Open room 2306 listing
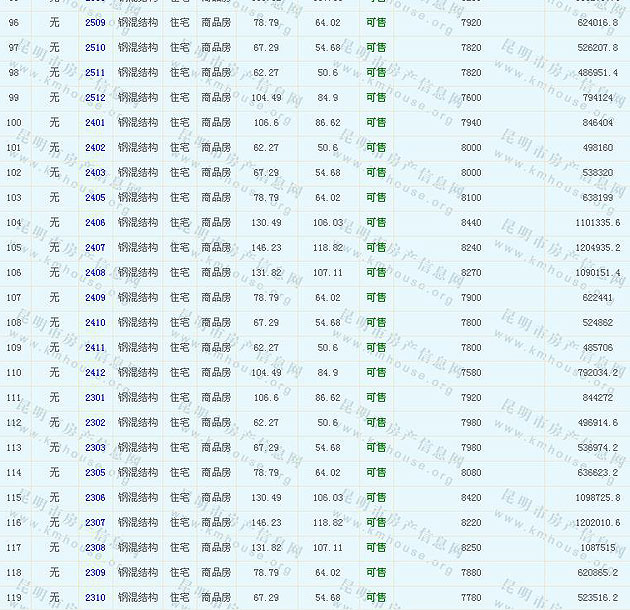The image size is (630, 610). coord(95,497)
